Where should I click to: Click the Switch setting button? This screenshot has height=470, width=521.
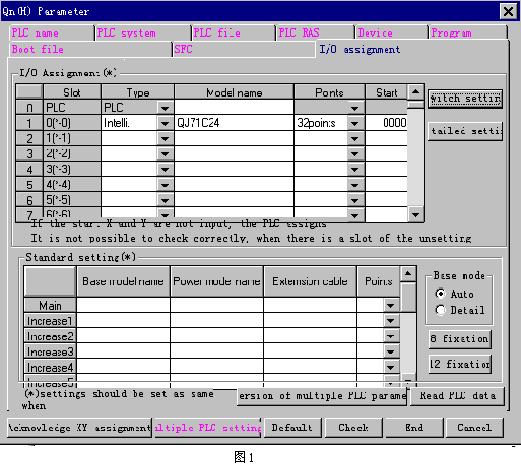click(x=466, y=99)
